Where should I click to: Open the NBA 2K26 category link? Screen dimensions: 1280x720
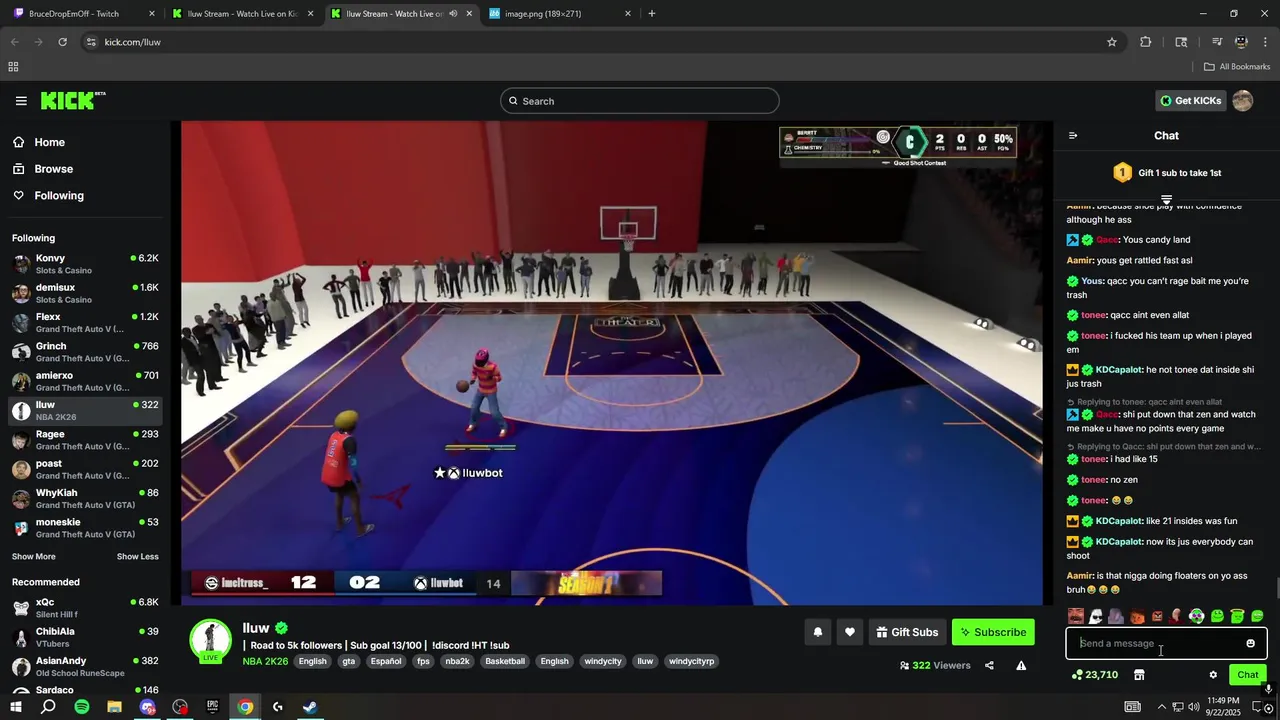tap(265, 661)
